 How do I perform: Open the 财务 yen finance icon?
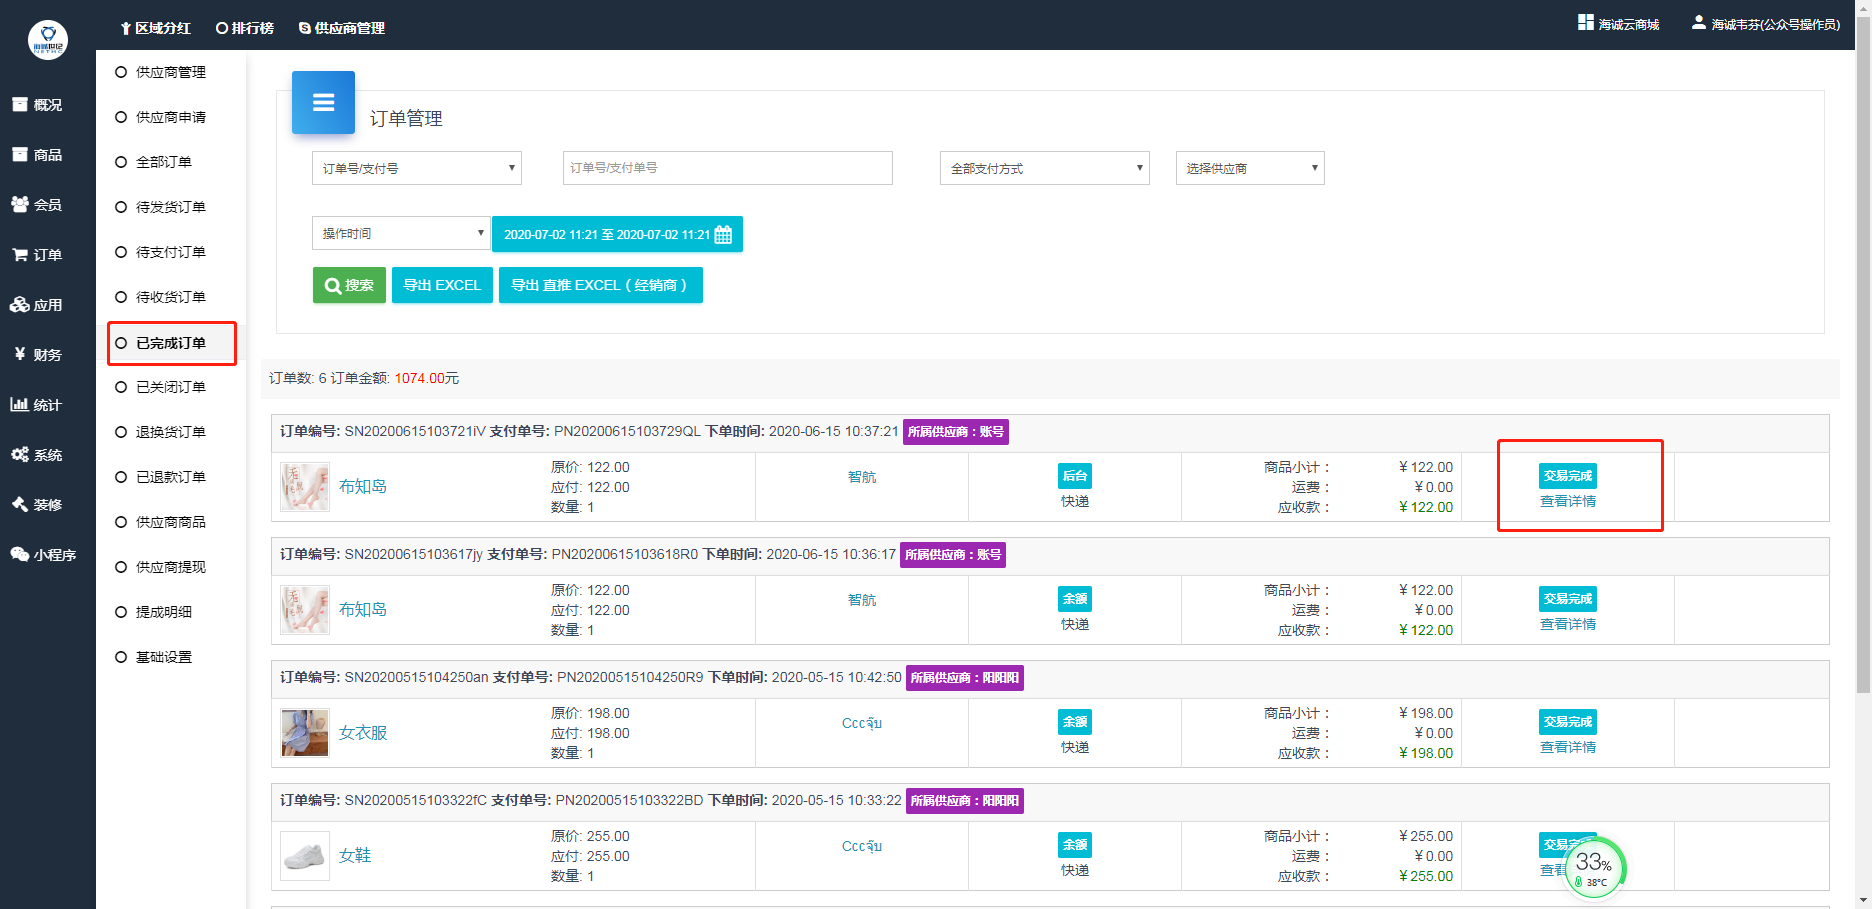(x=20, y=355)
